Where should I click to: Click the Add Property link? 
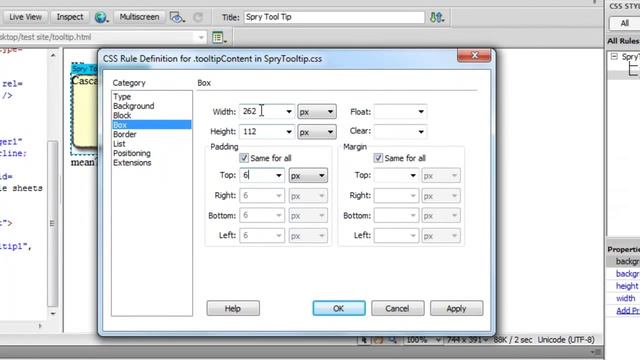pyautogui.click(x=628, y=311)
